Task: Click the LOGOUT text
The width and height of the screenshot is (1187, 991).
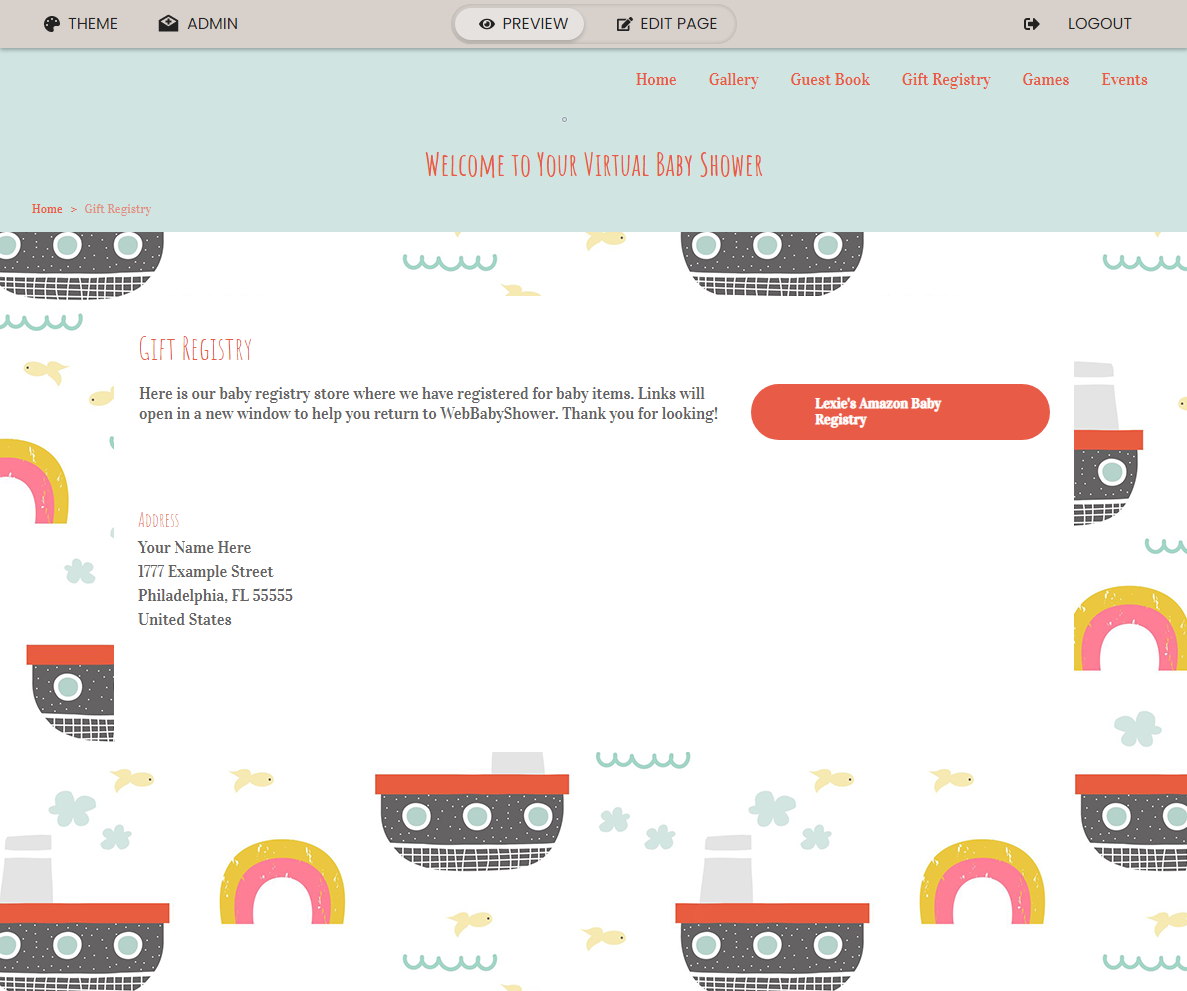Action: 1099,24
